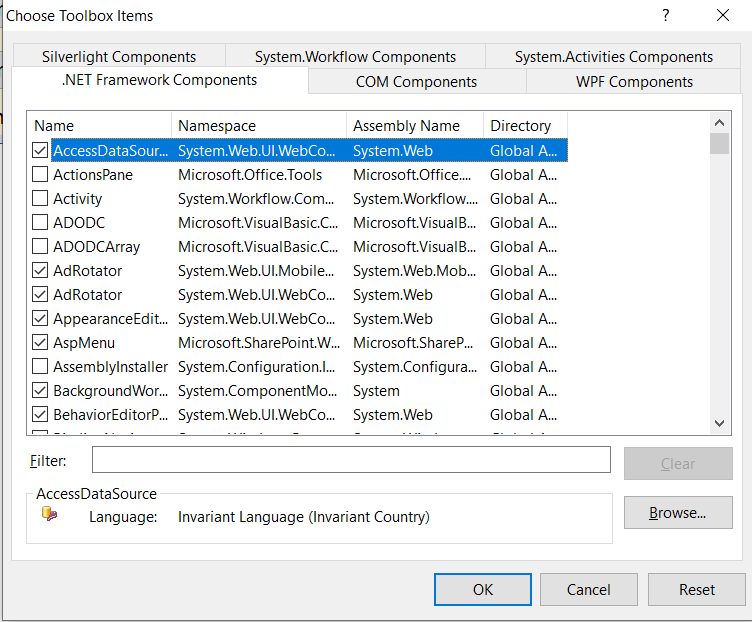The width and height of the screenshot is (752, 622).
Task: Disable the BackgroundWor... checkbox
Action: 40,390
